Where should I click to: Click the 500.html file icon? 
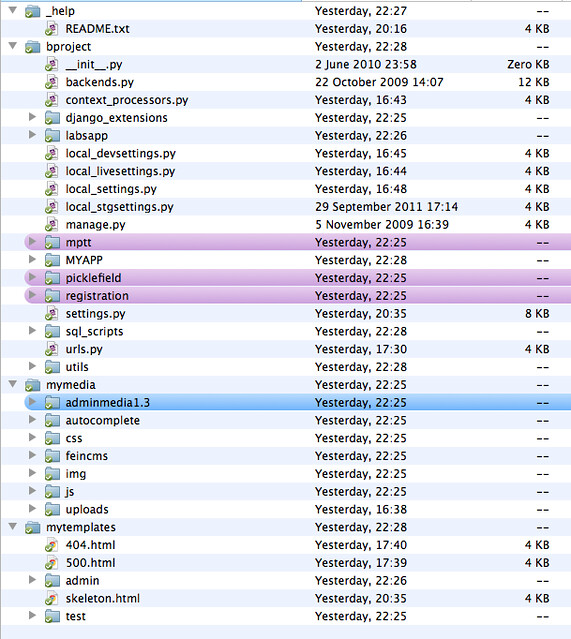click(x=52, y=563)
